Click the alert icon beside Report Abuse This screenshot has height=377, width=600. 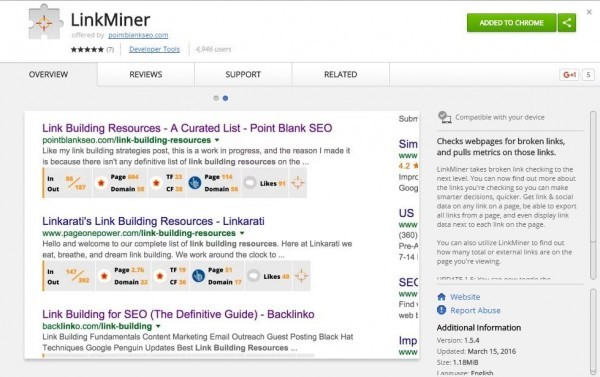pos(441,310)
